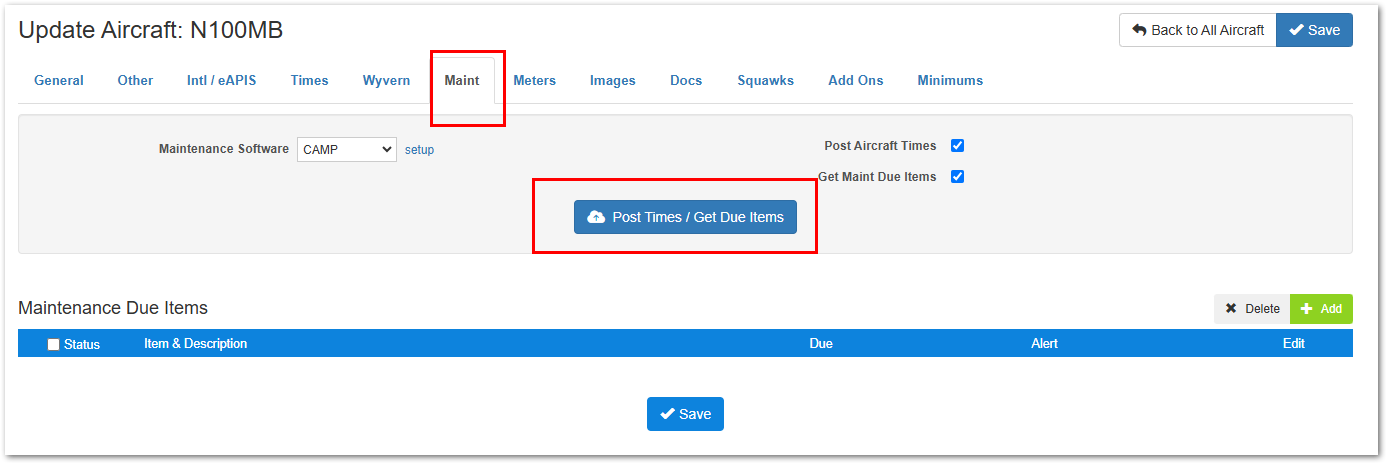Click the Post Times / Get Due Items button
The height and width of the screenshot is (464, 1387).
pyautogui.click(x=685, y=217)
